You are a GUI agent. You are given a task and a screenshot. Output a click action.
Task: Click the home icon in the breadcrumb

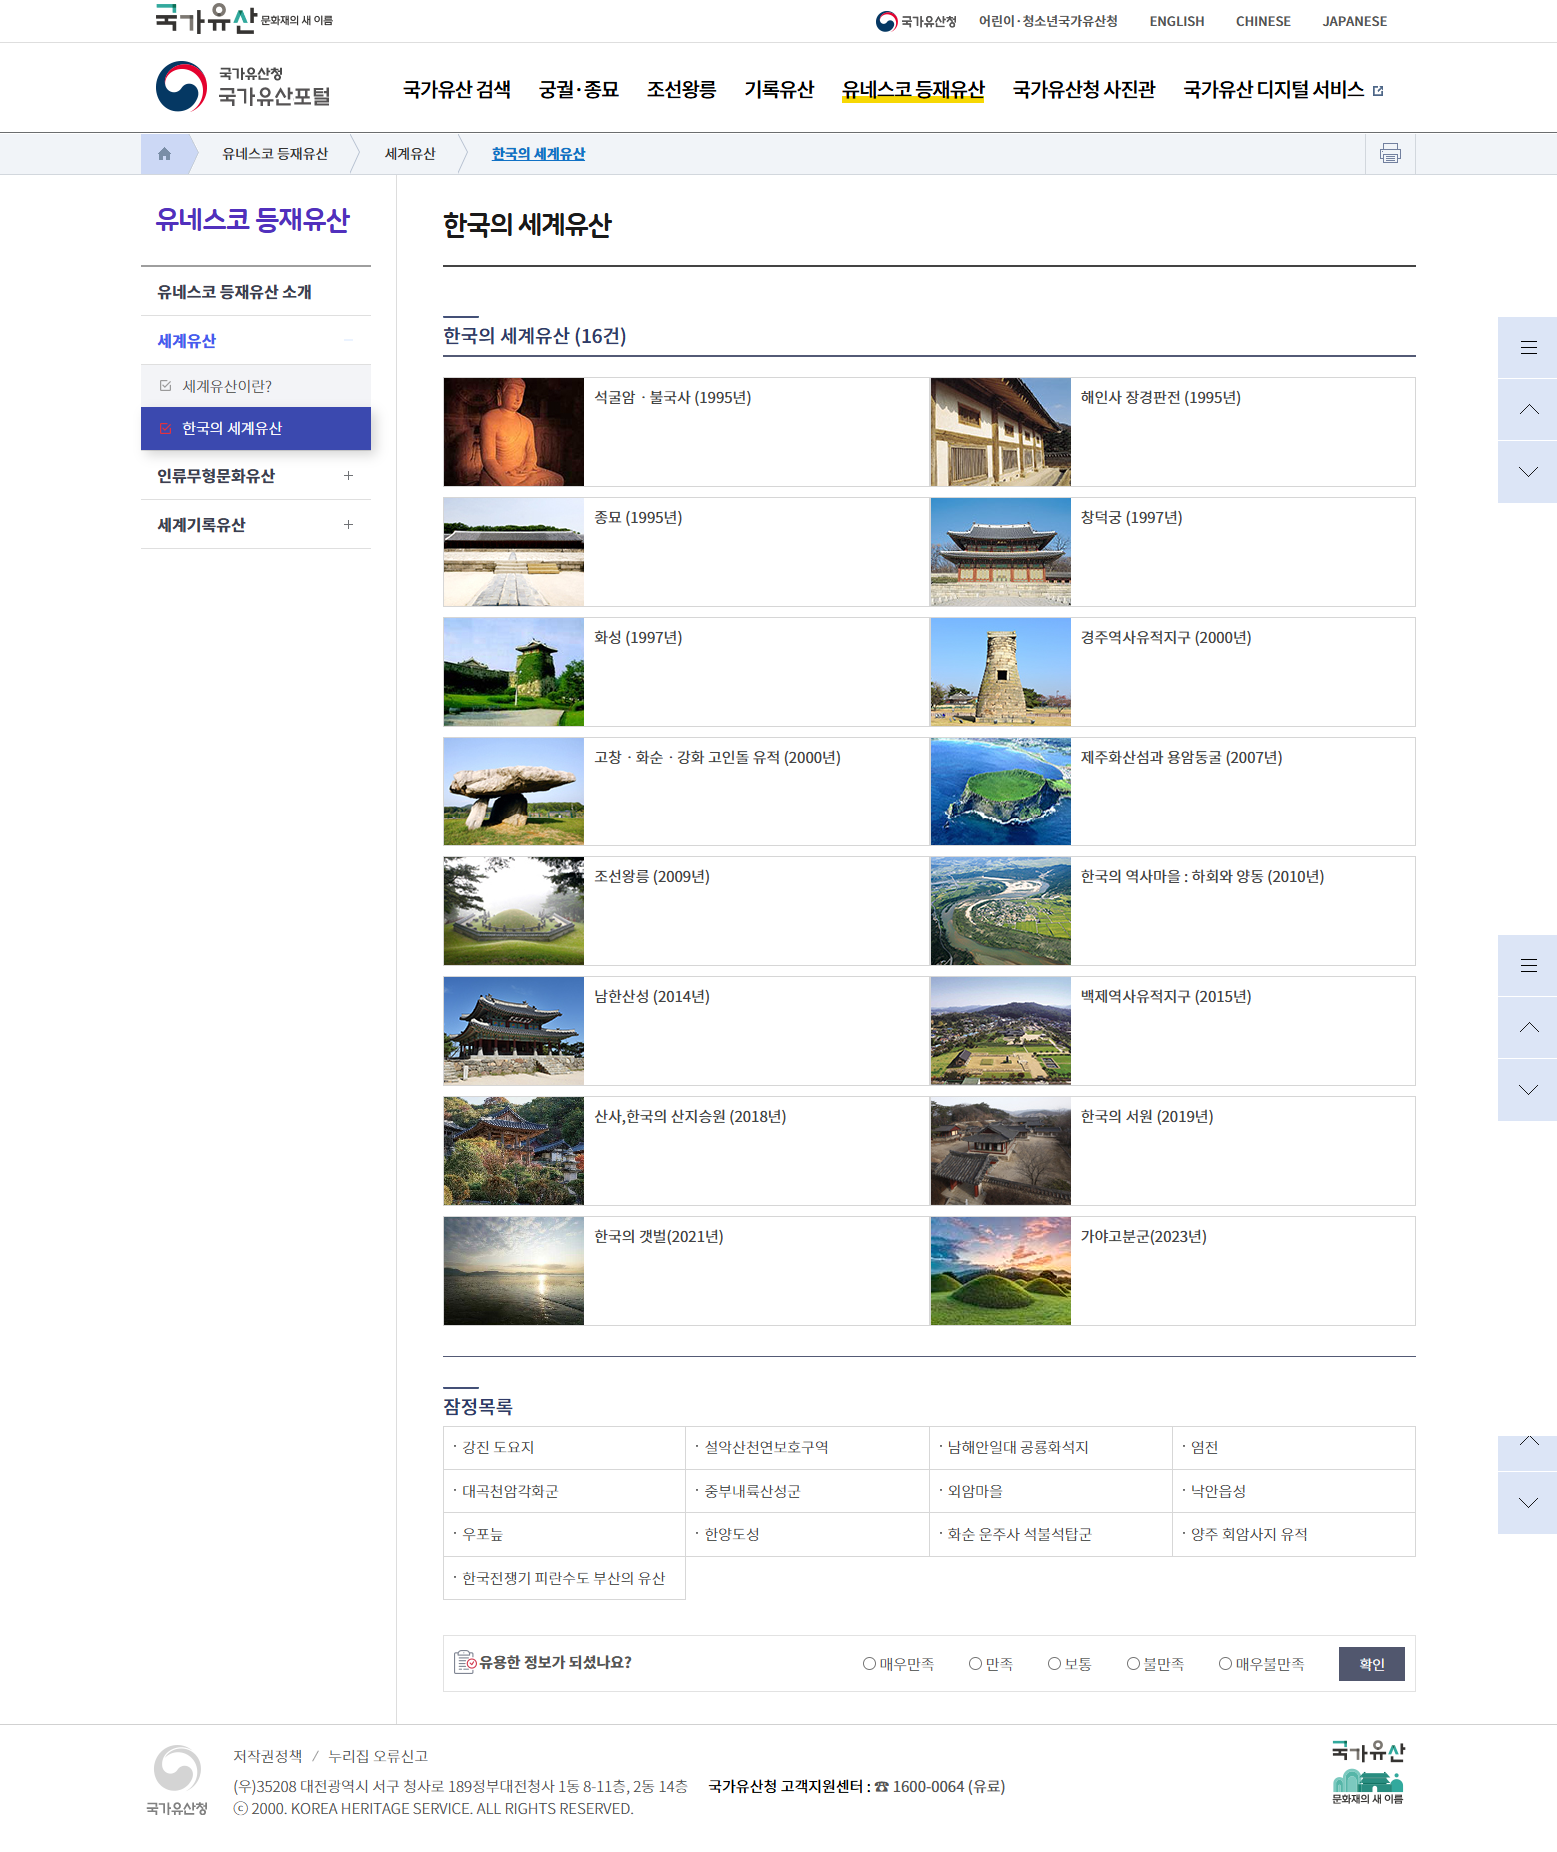164,154
